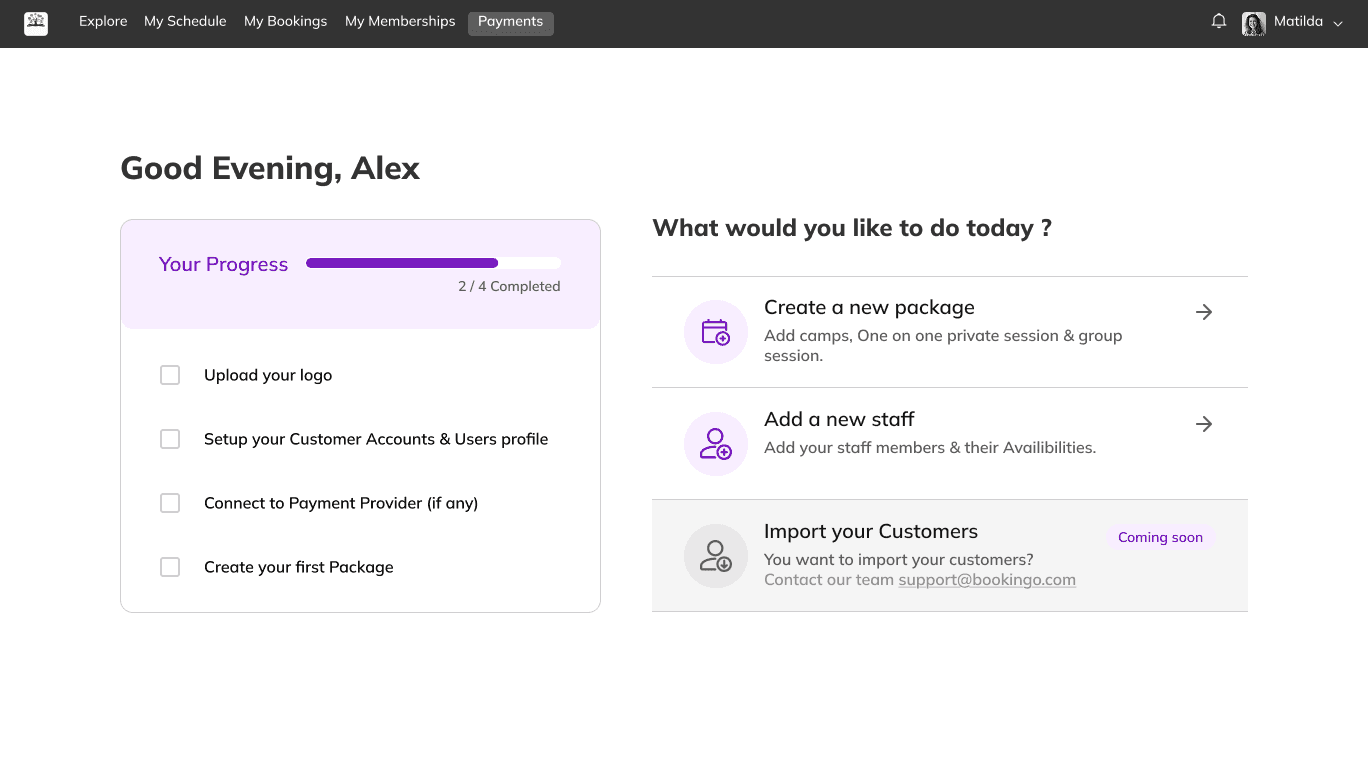This screenshot has height=768, width=1368.
Task: Click Matilda's profile avatar
Action: click(1253, 23)
